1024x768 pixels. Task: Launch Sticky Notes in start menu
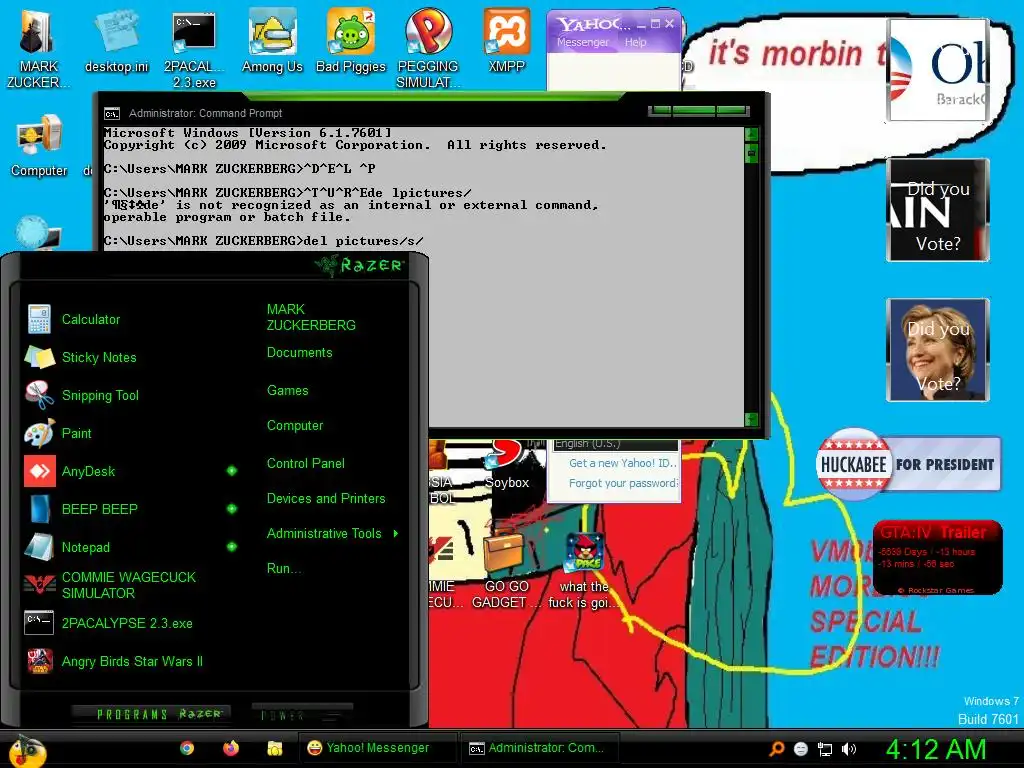pyautogui.click(x=81, y=357)
